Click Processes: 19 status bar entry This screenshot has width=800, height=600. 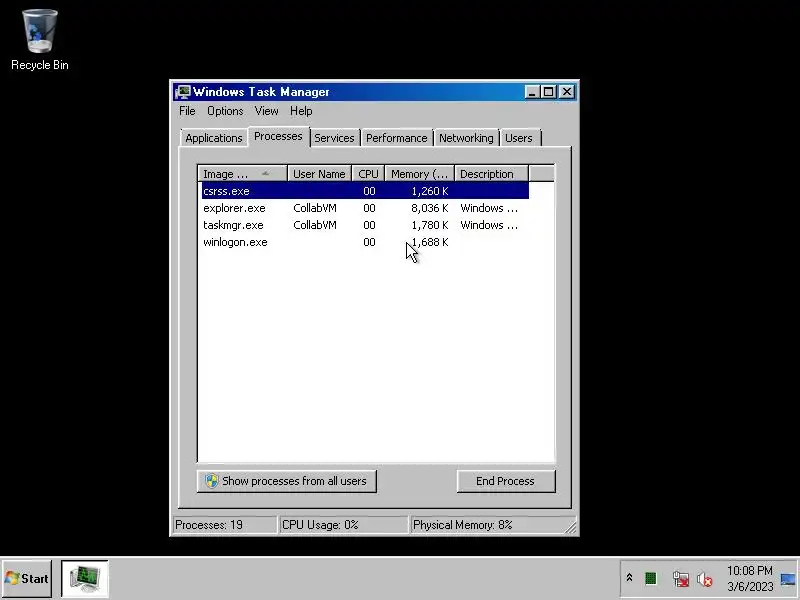pos(225,525)
